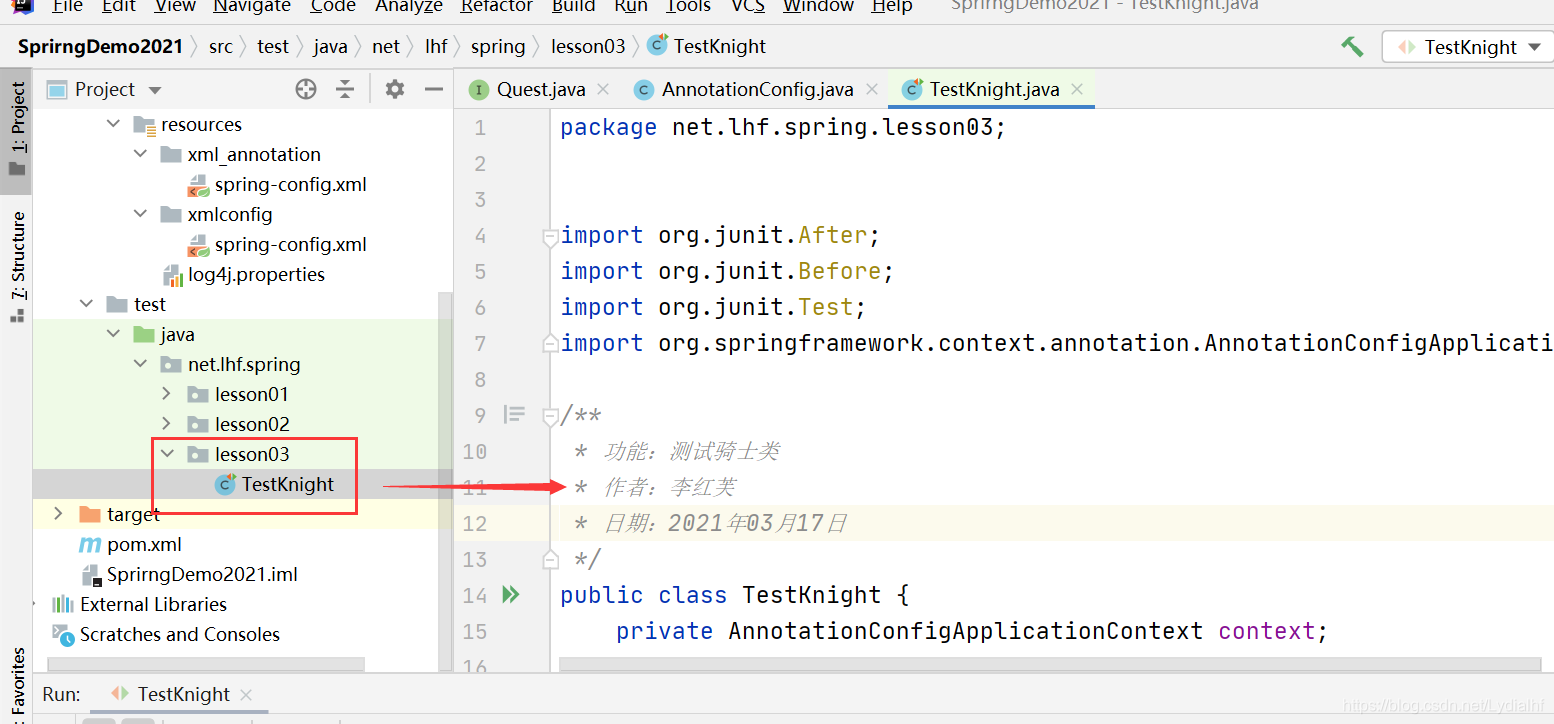Click the Build project hammer icon
The height and width of the screenshot is (724, 1554).
(1352, 47)
